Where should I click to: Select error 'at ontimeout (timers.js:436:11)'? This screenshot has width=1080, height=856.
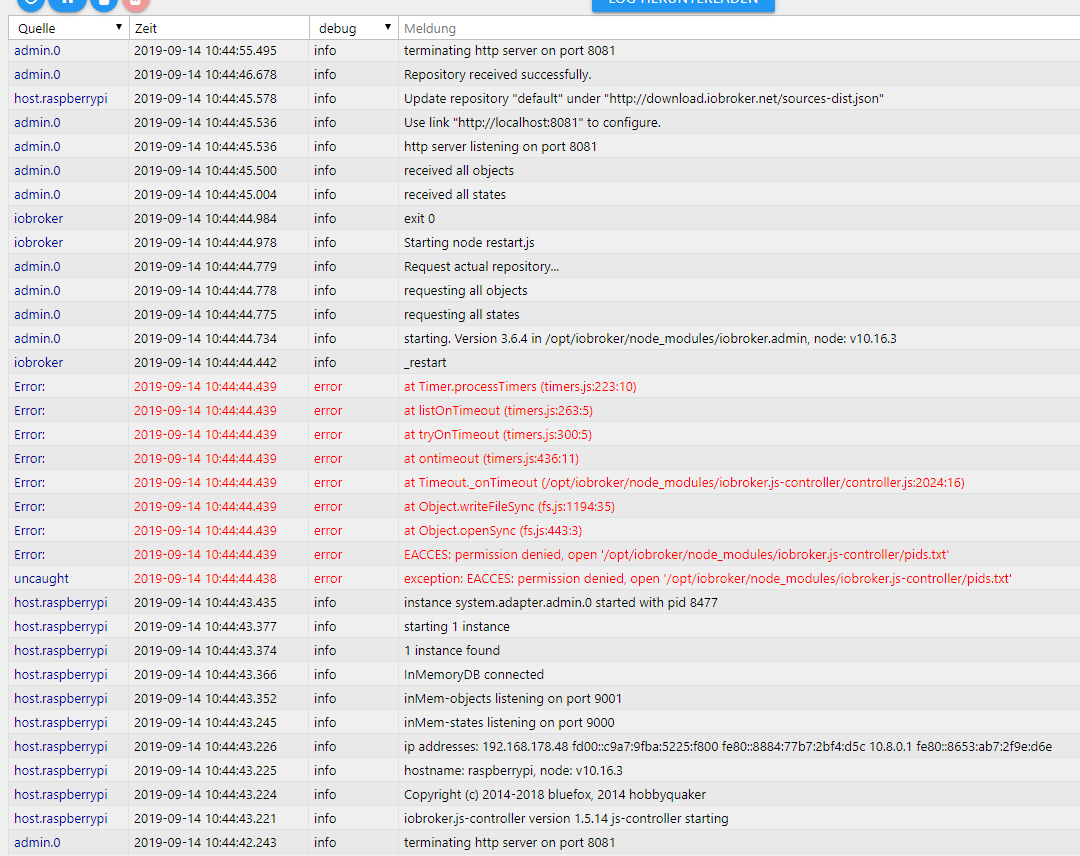click(491, 459)
